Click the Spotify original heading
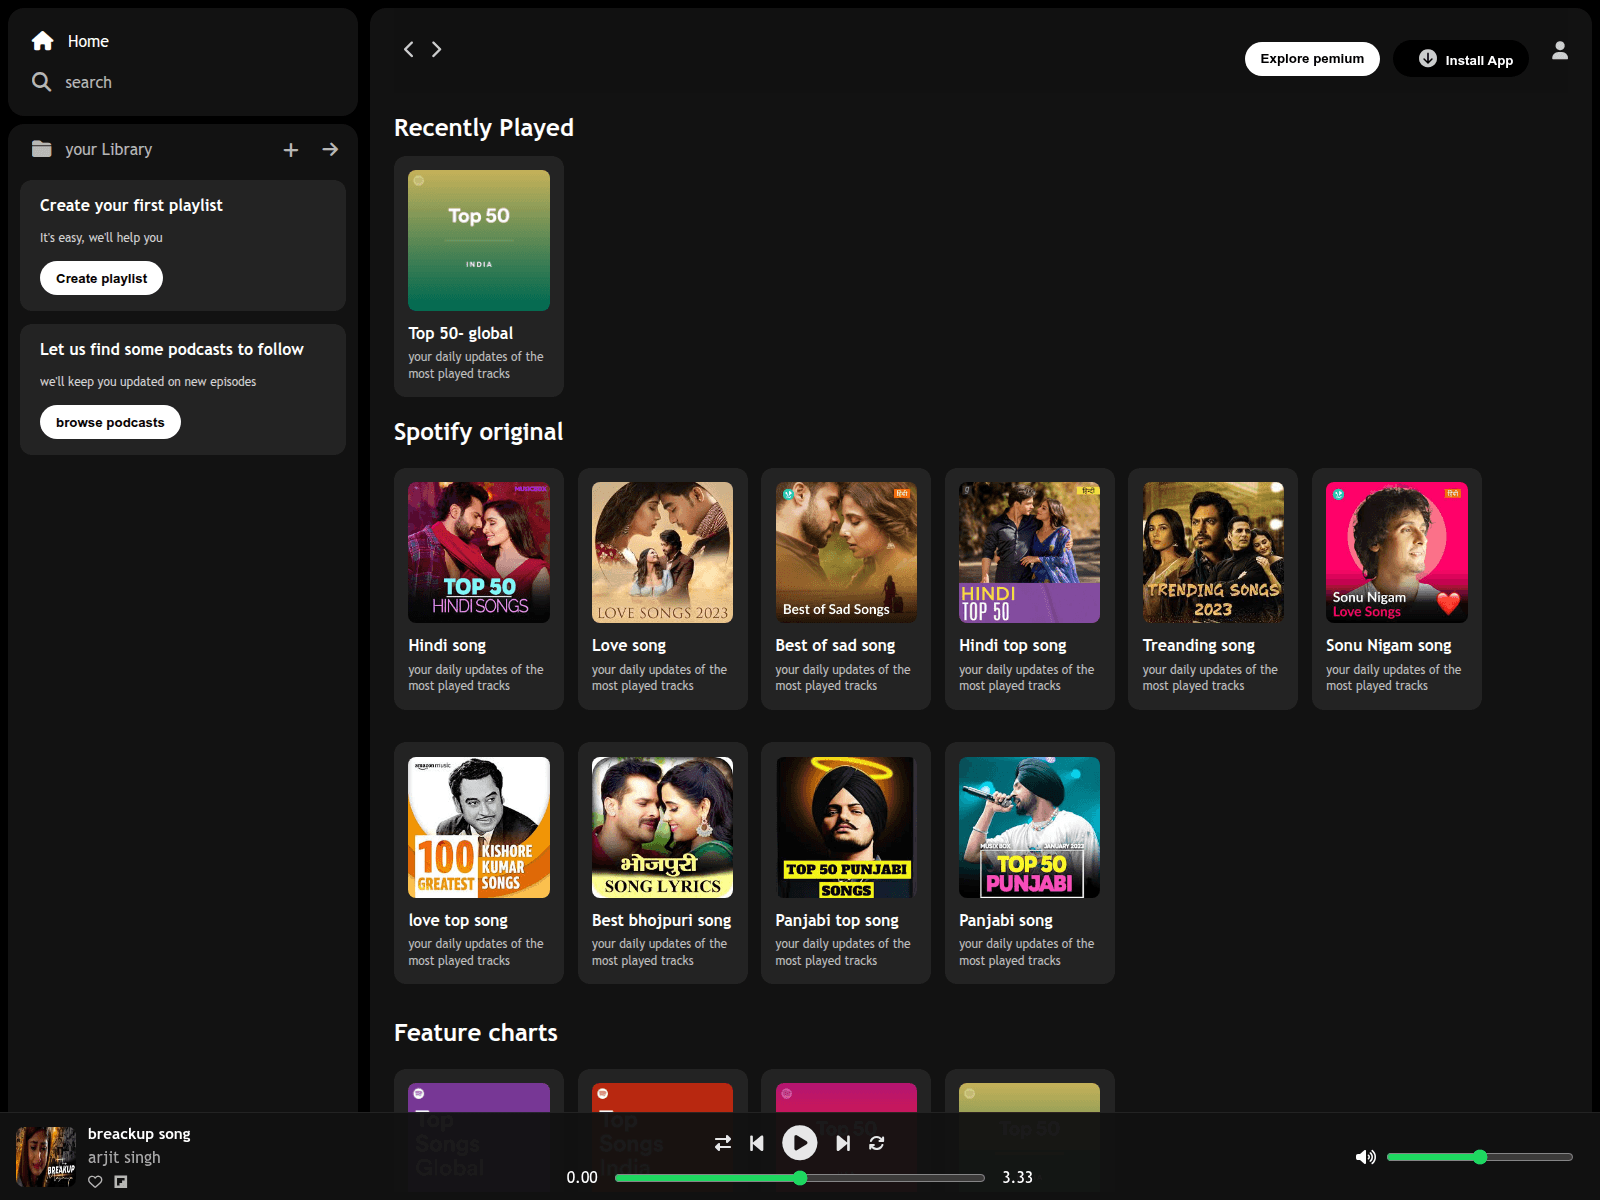Screen dimensions: 1600x1200 click(478, 432)
